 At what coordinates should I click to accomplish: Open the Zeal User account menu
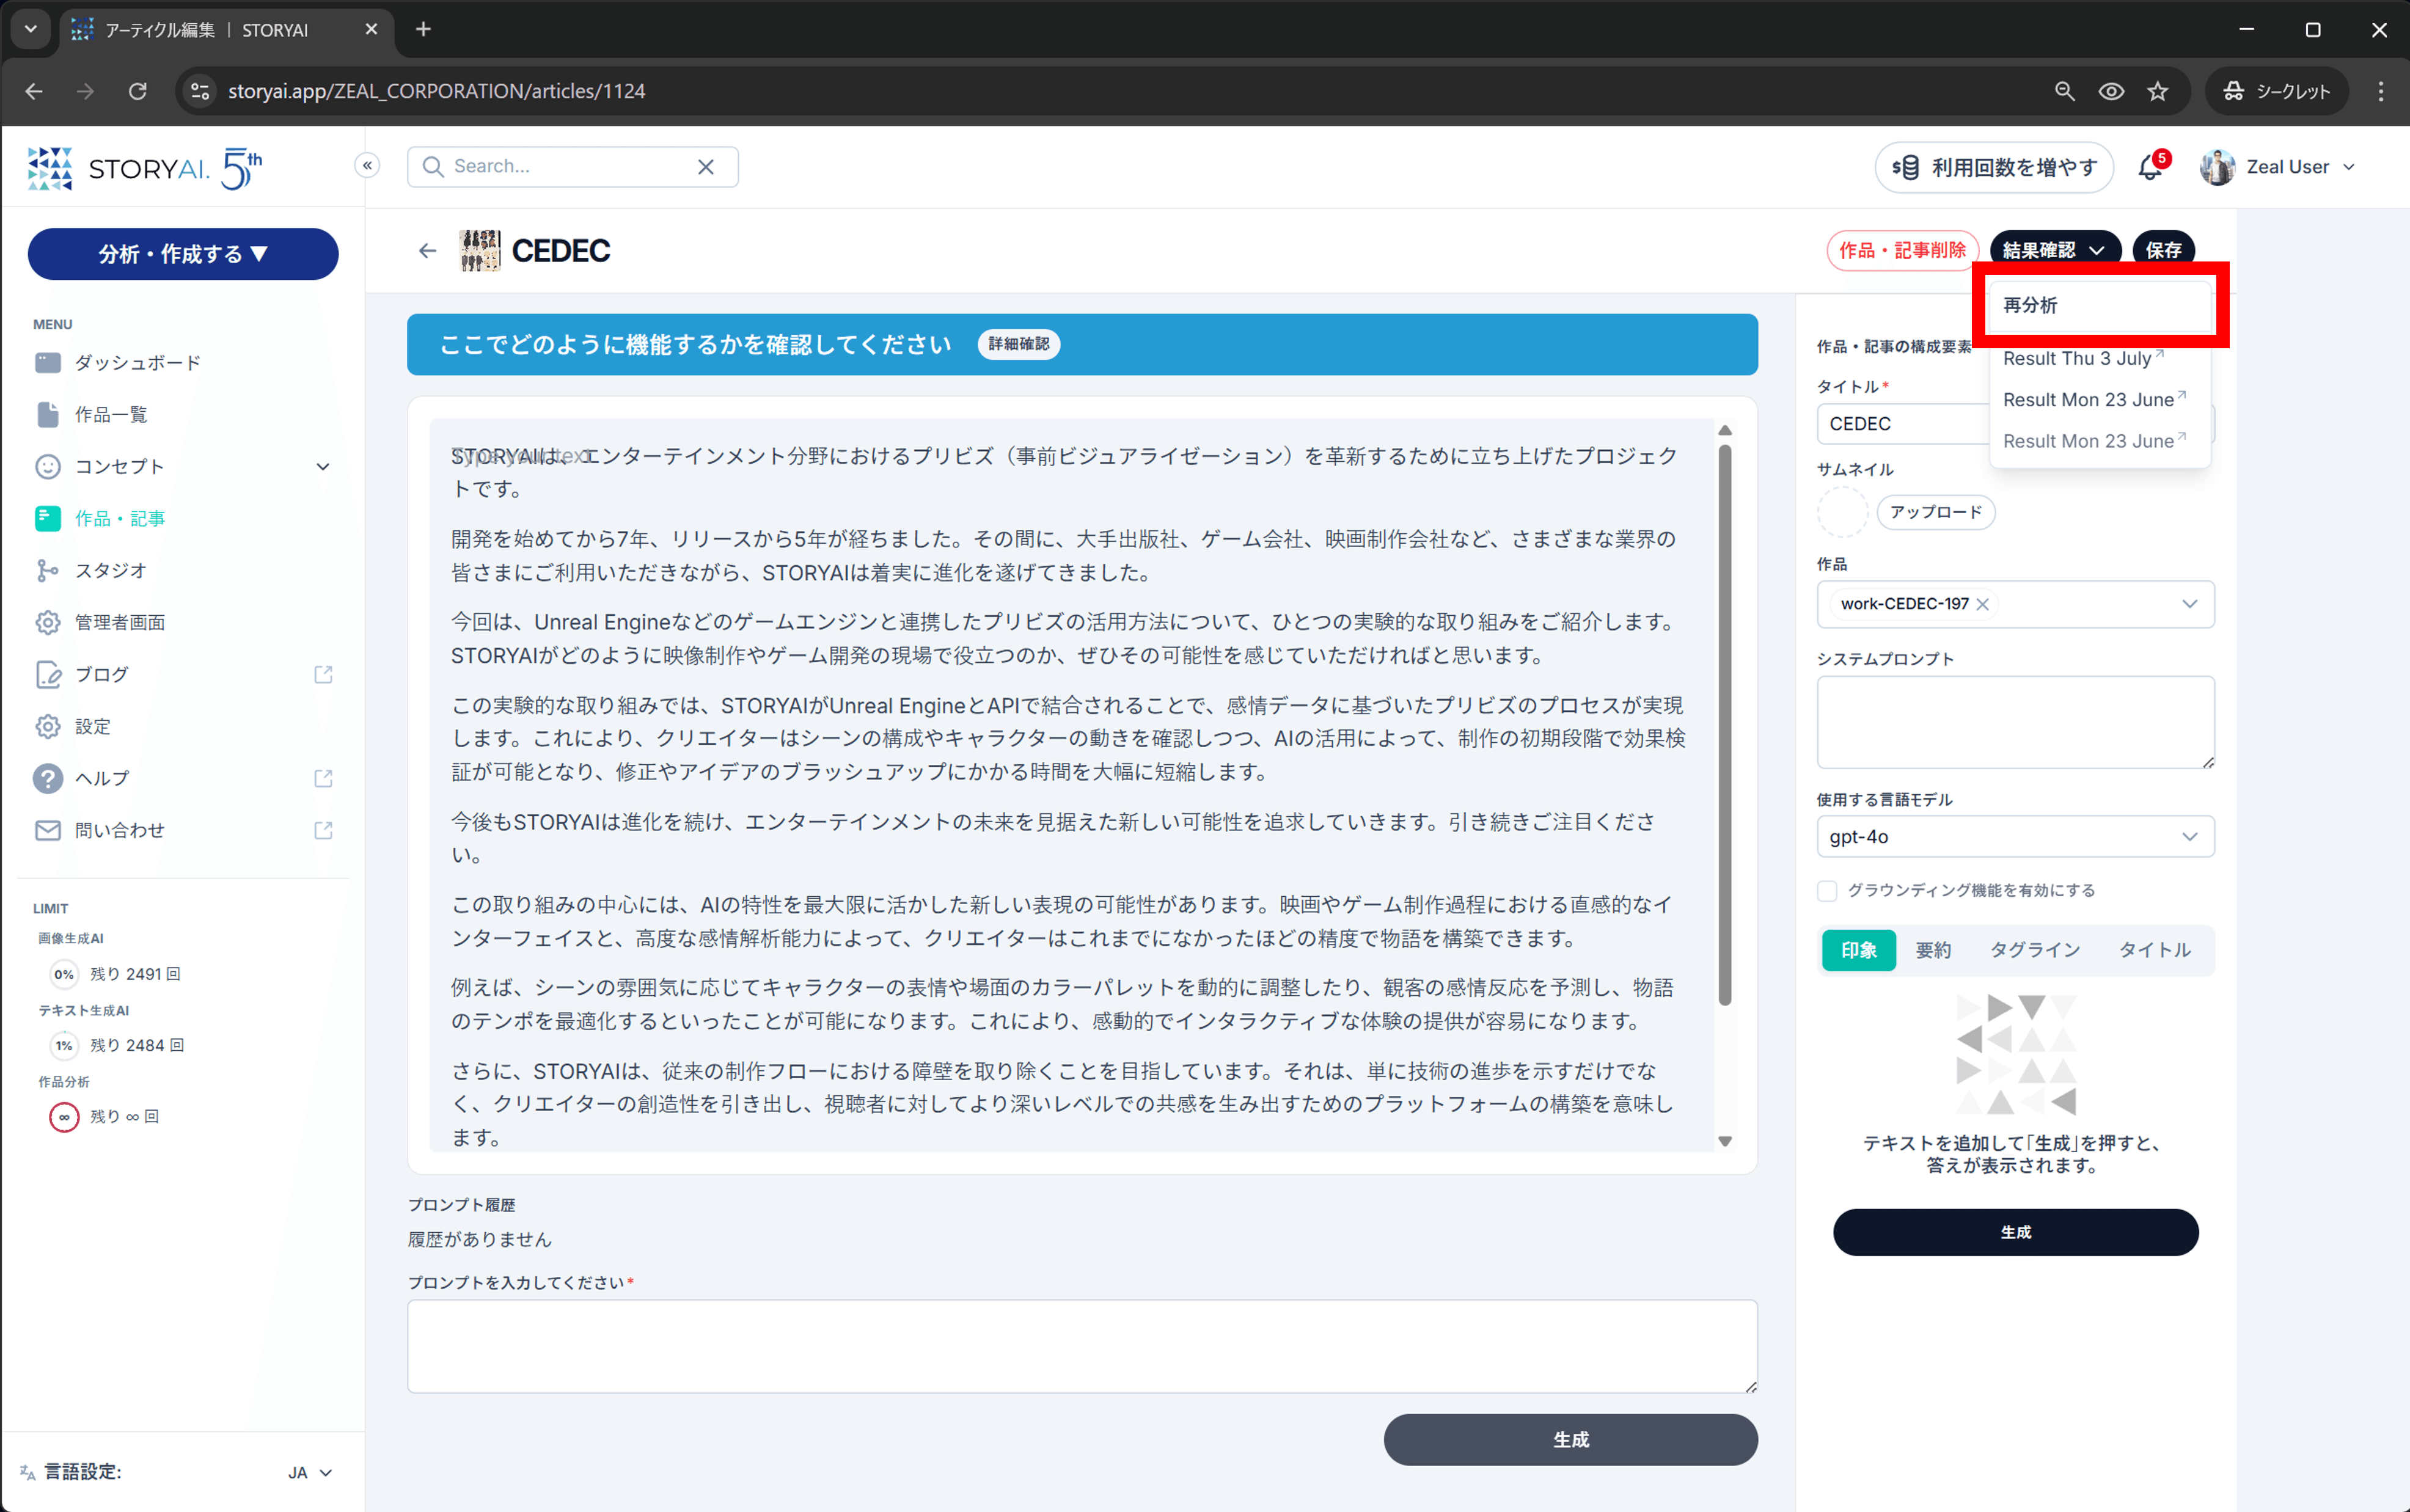tap(2277, 167)
